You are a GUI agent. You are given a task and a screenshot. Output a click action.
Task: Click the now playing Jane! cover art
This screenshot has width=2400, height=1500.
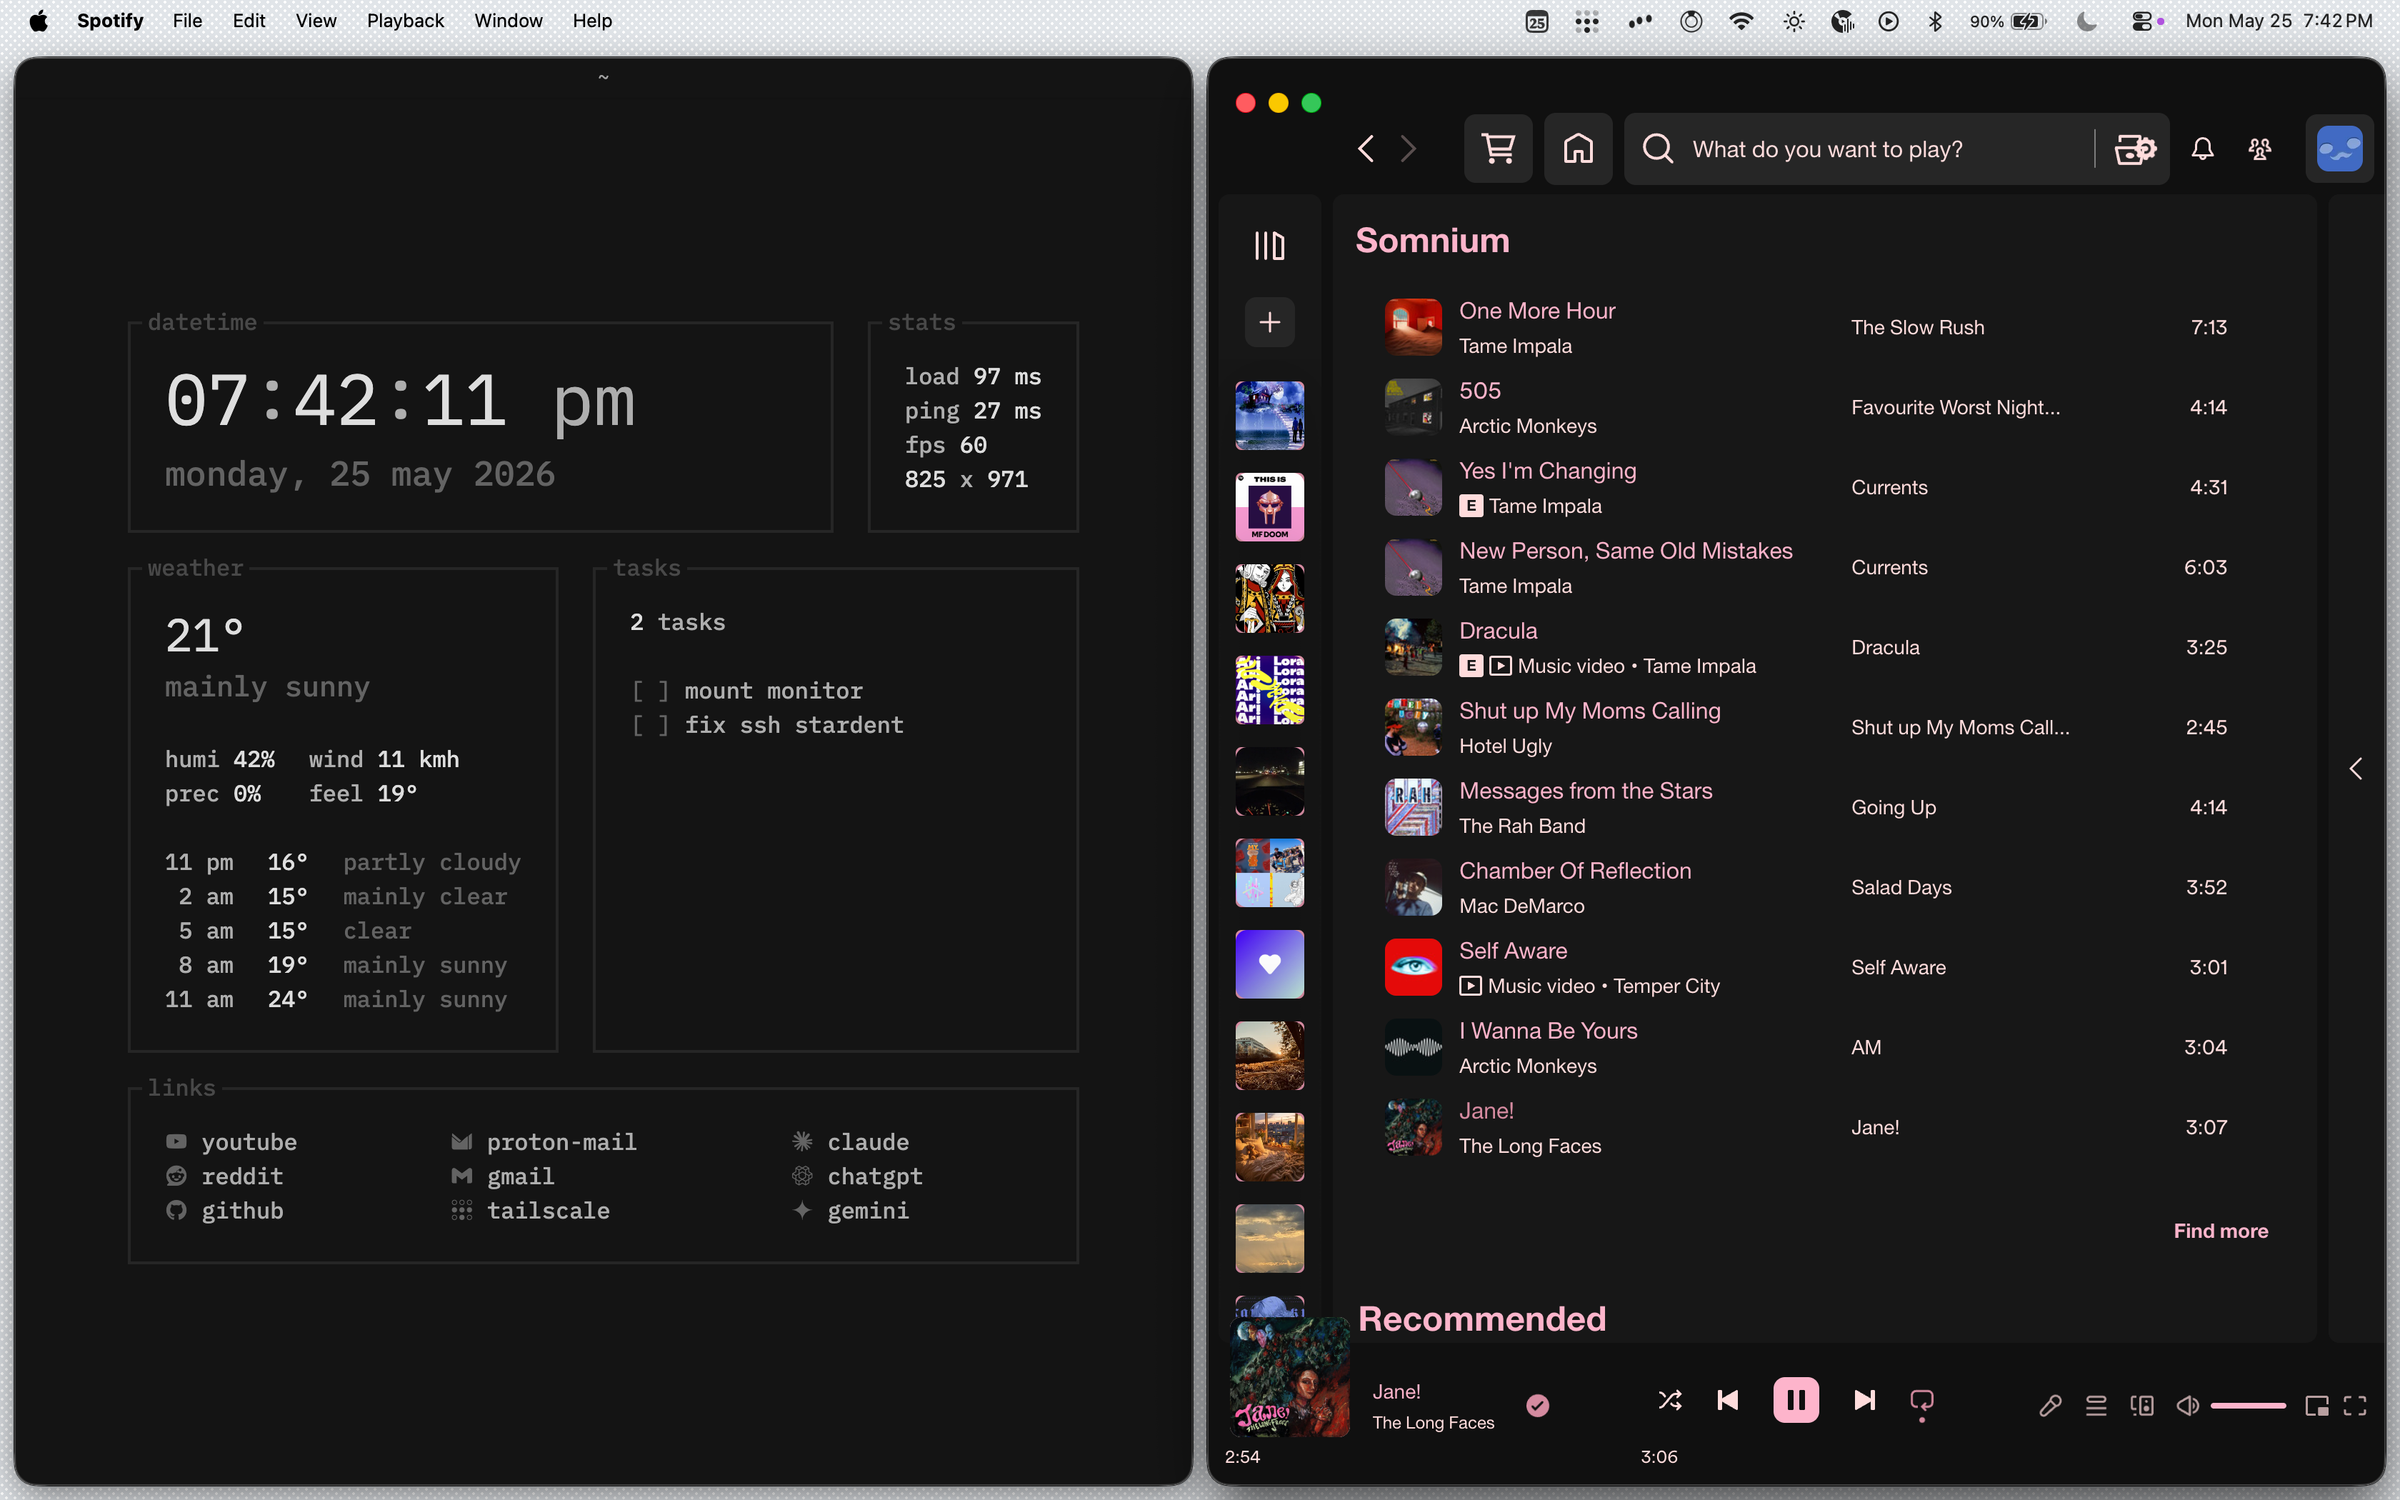1289,1377
